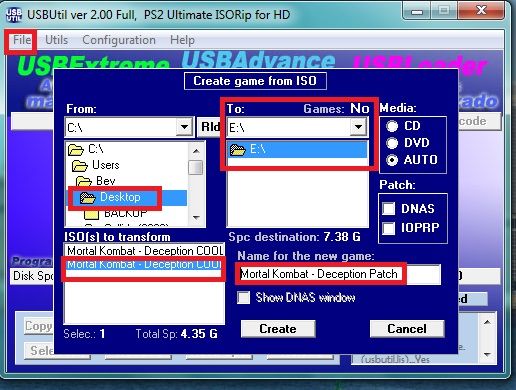
Task: Select the CD media radio button
Action: 392,126
